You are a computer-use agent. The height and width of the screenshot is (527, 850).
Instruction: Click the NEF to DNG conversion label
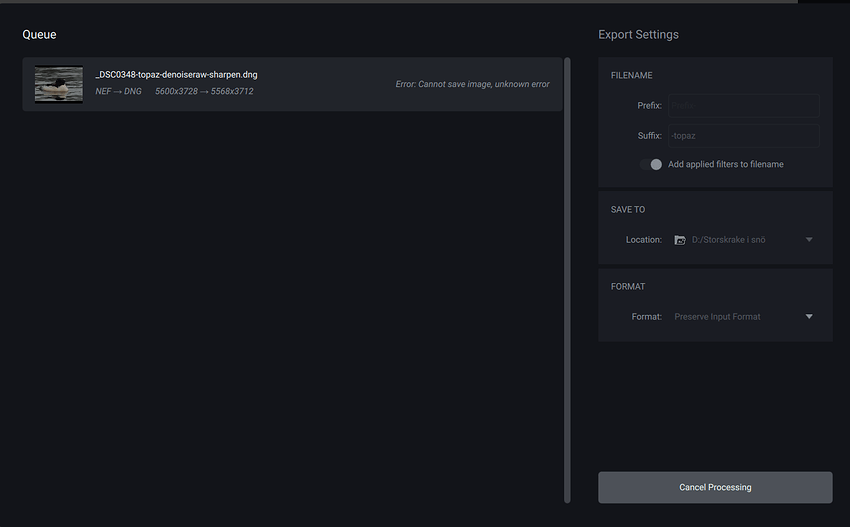118,92
